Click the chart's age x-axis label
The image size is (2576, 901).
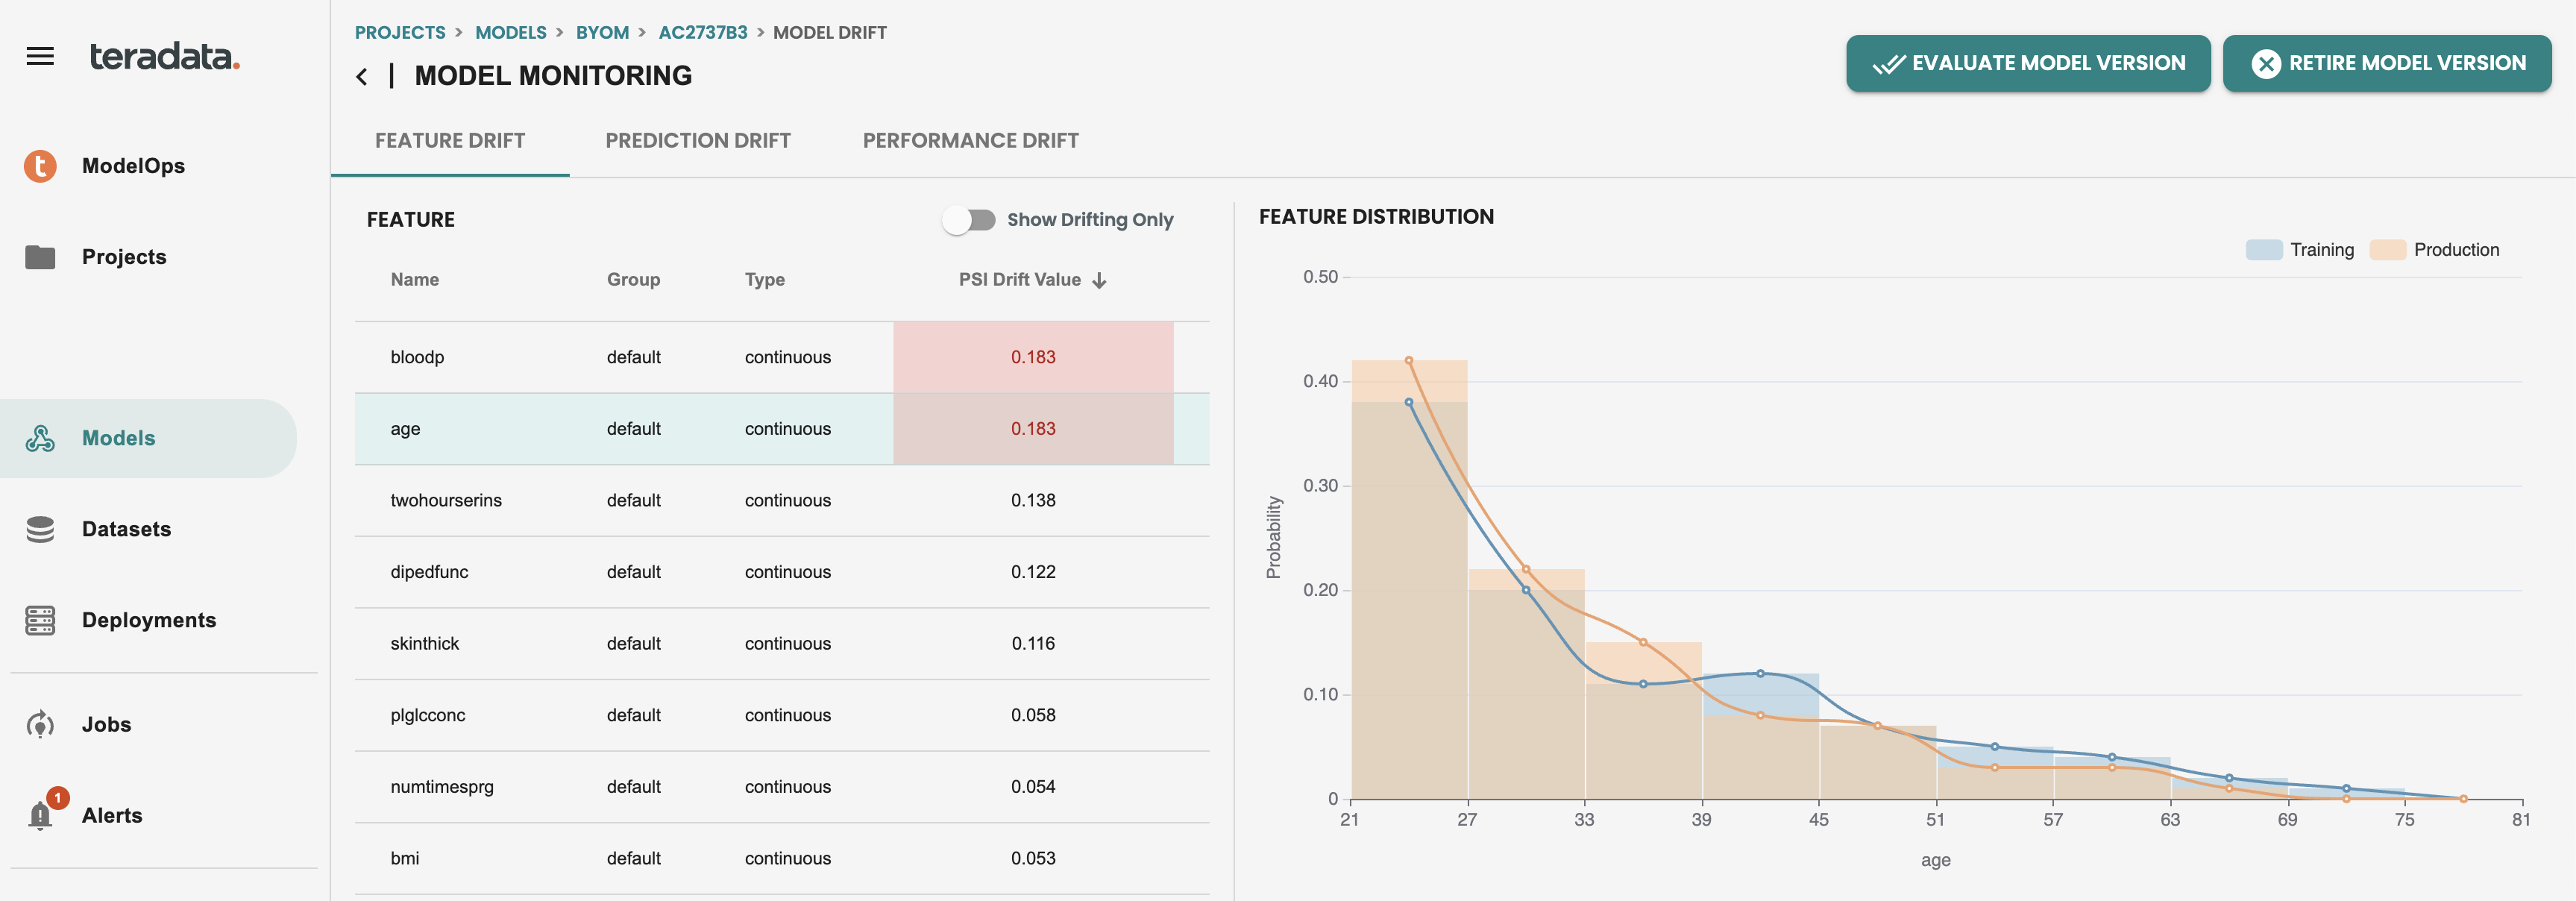[x=1935, y=860]
